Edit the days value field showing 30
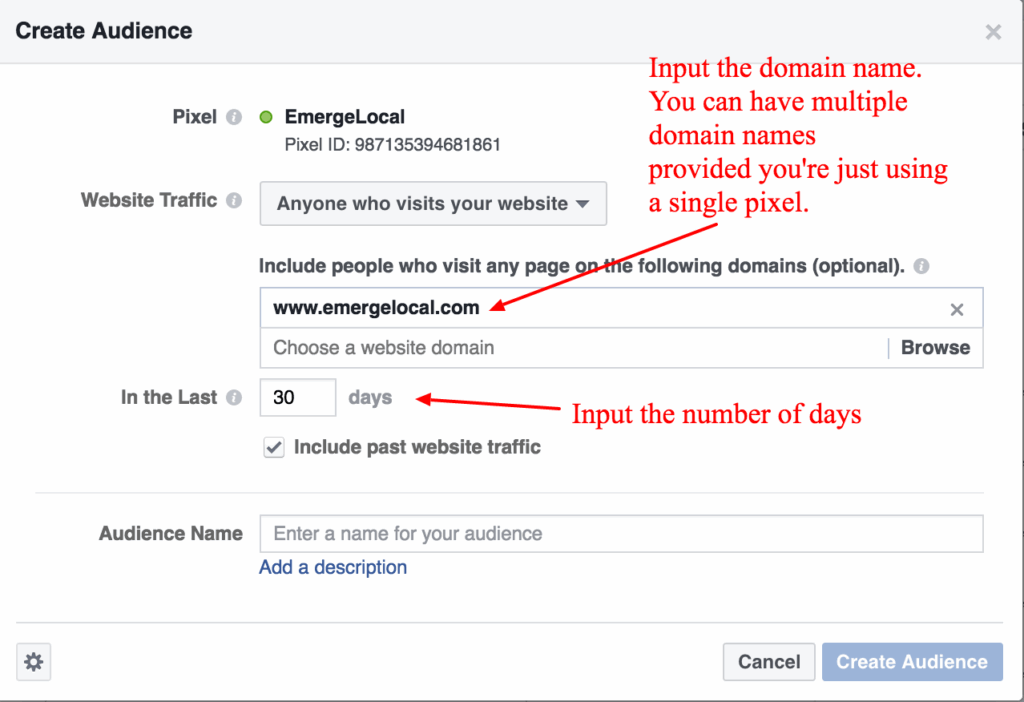The image size is (1024, 702). (297, 397)
